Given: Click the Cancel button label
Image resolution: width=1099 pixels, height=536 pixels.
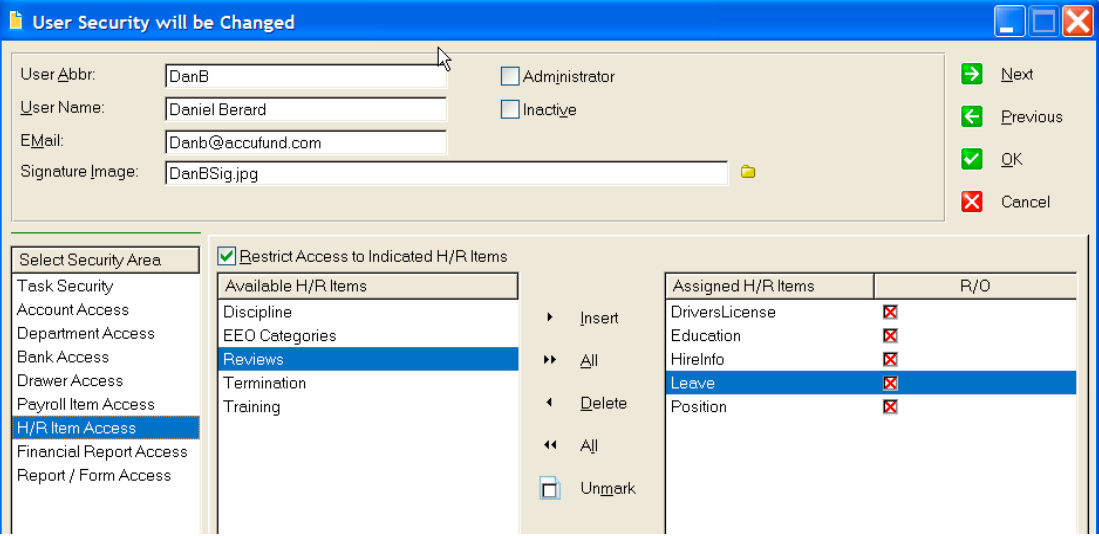Looking at the screenshot, I should [1025, 202].
